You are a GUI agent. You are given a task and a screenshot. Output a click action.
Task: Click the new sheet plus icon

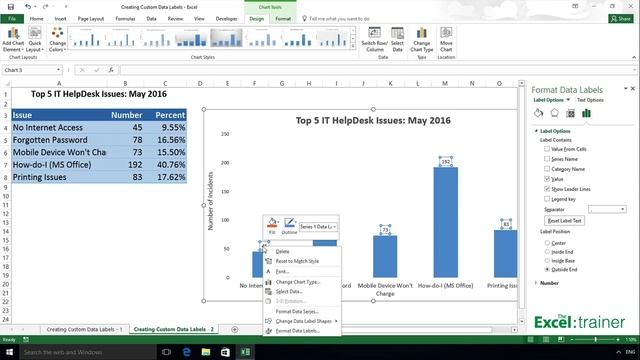pos(234,329)
